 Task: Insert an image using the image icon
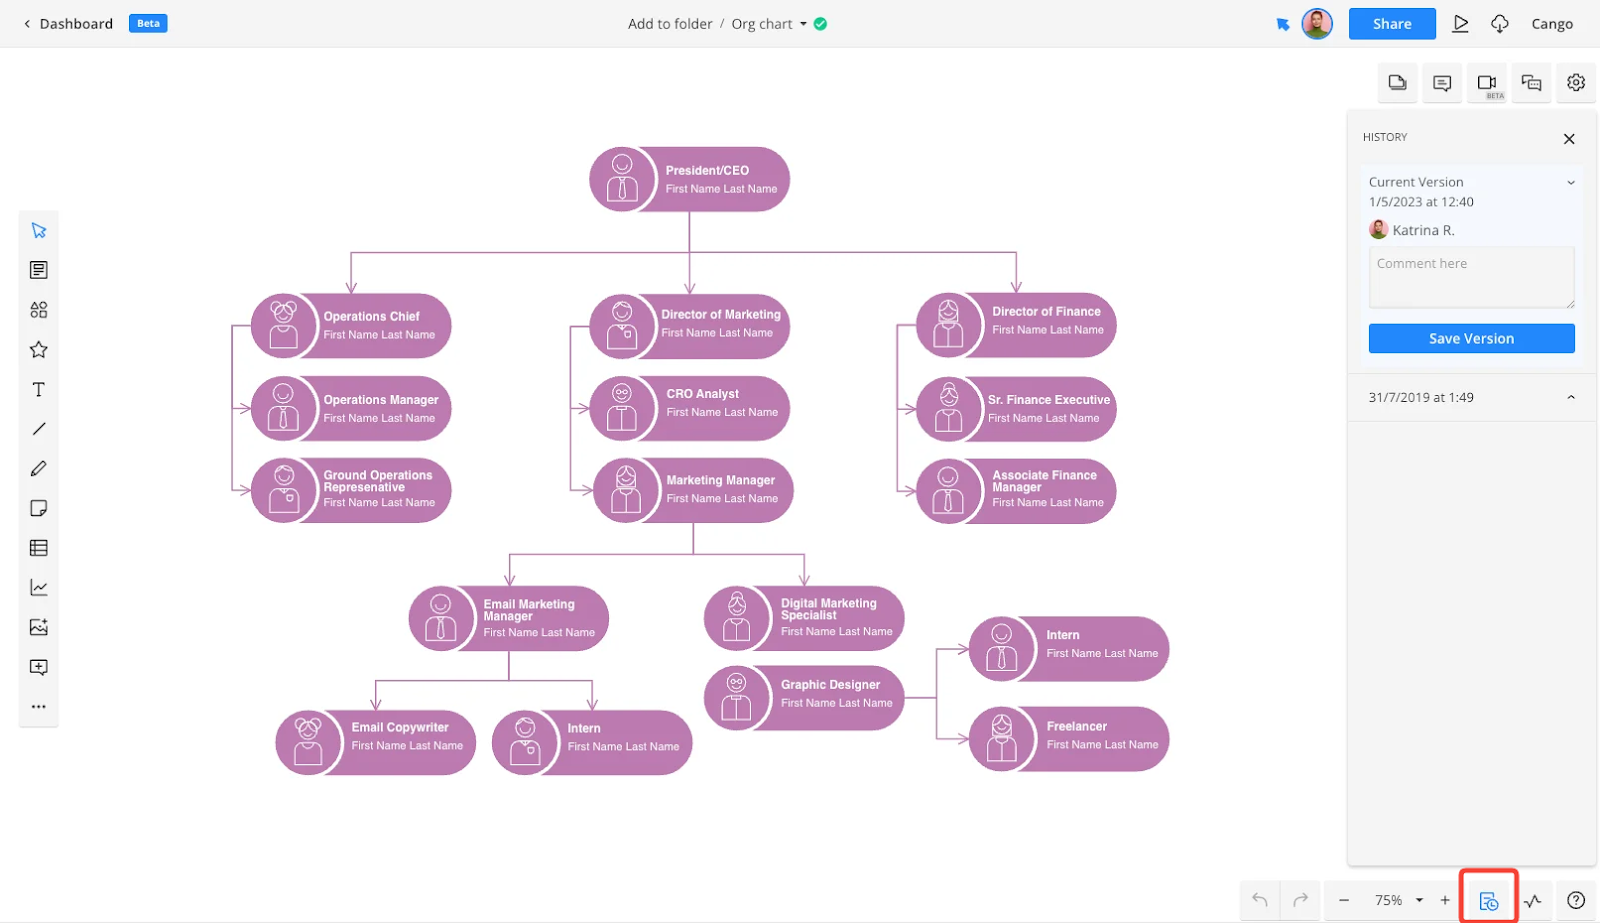[x=38, y=627]
